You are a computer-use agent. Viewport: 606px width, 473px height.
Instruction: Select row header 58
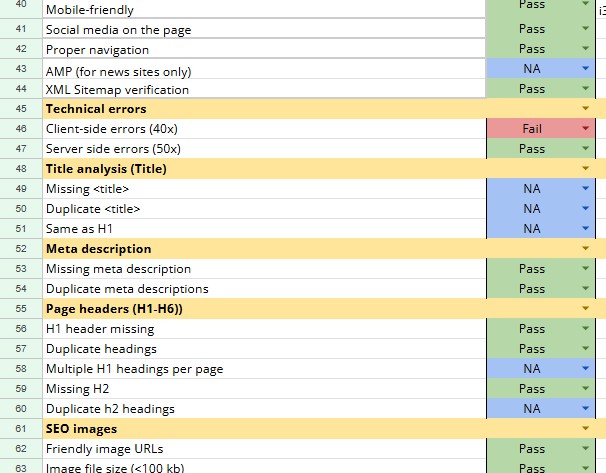[21, 368]
